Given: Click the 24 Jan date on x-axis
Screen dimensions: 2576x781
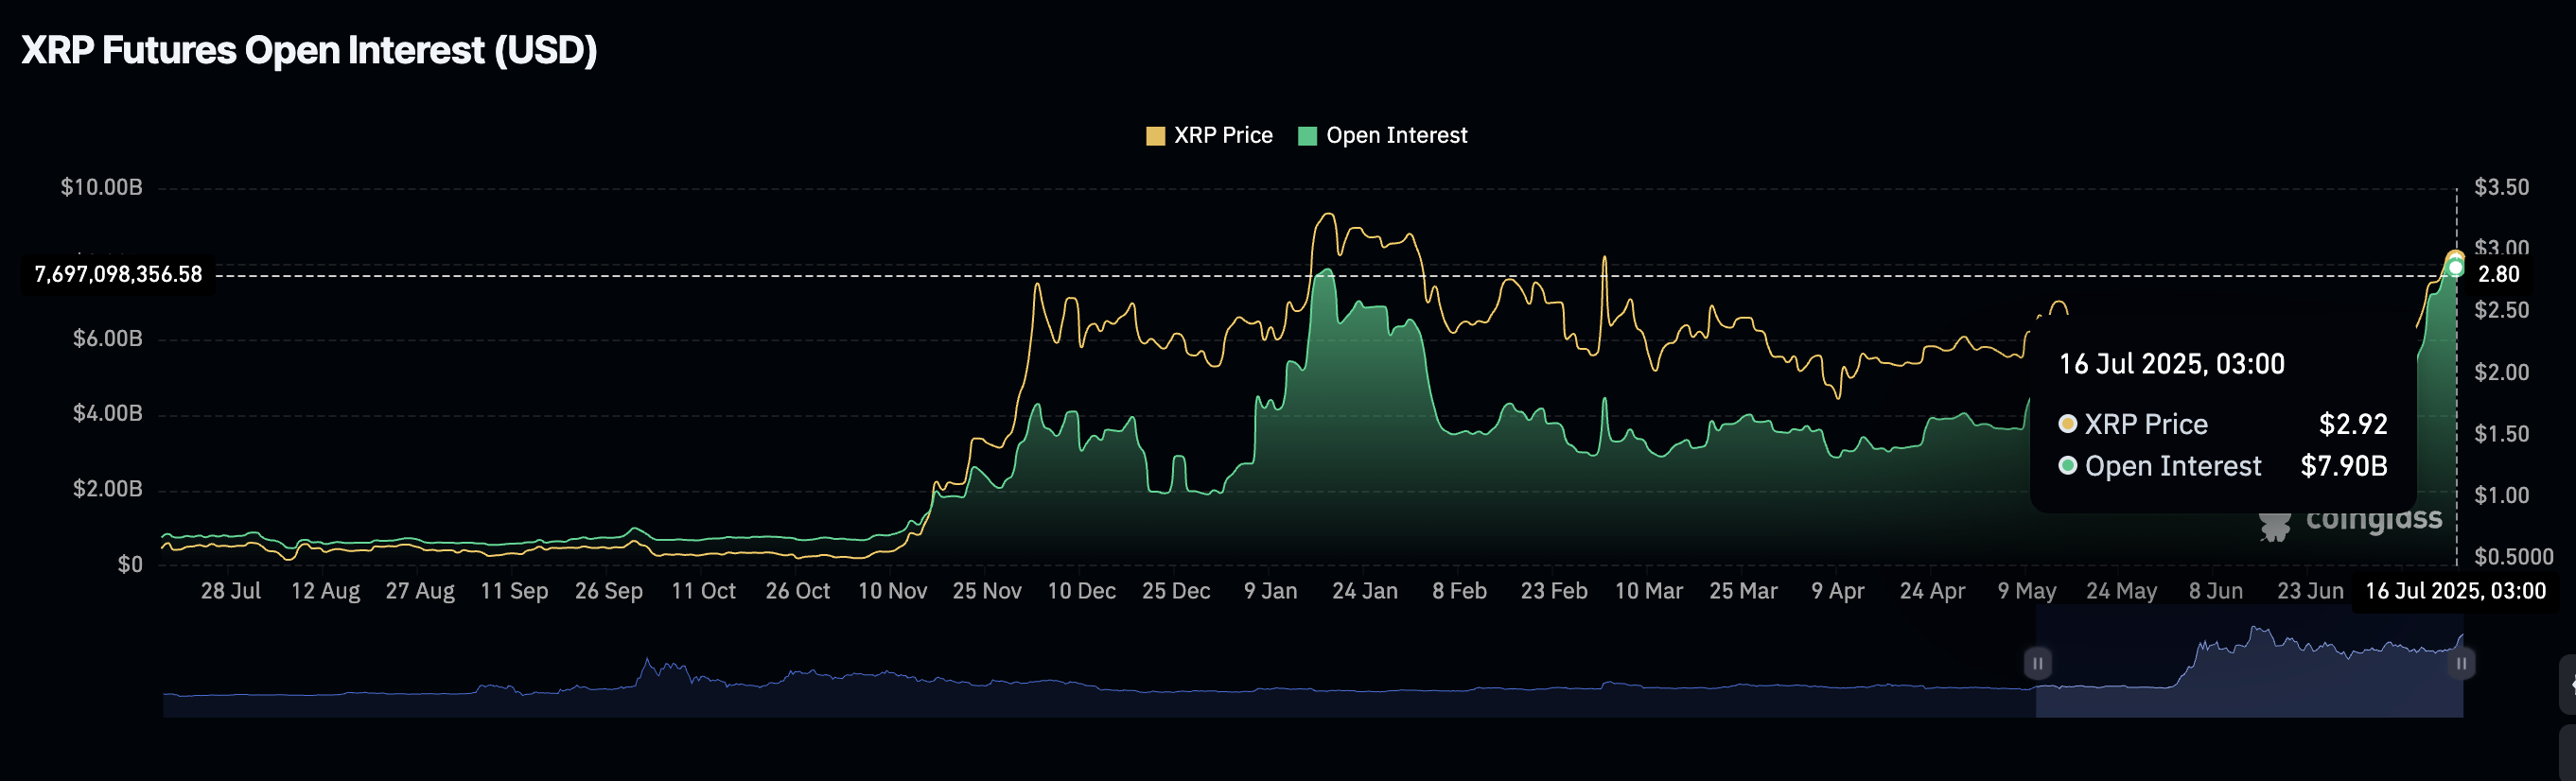Looking at the screenshot, I should [x=1364, y=591].
